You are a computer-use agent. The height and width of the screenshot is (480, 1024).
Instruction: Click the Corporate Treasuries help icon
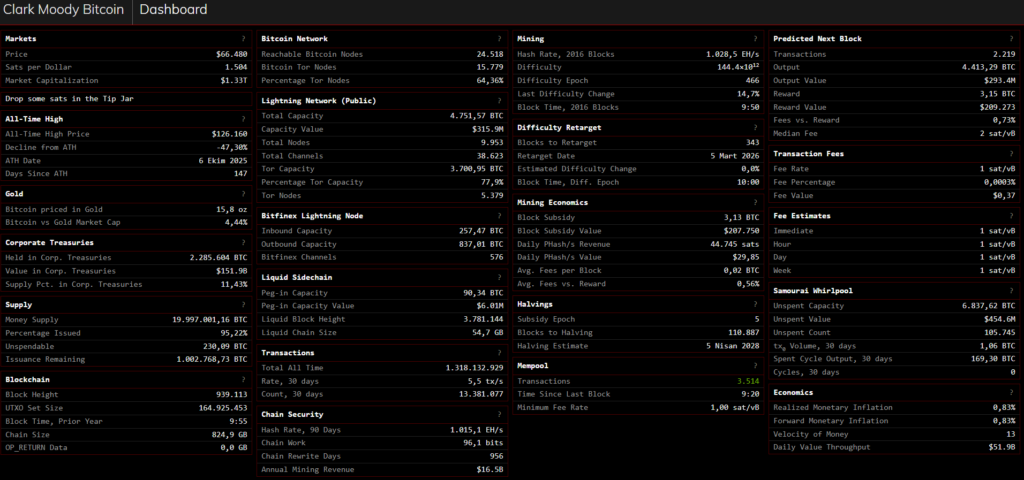tap(243, 243)
